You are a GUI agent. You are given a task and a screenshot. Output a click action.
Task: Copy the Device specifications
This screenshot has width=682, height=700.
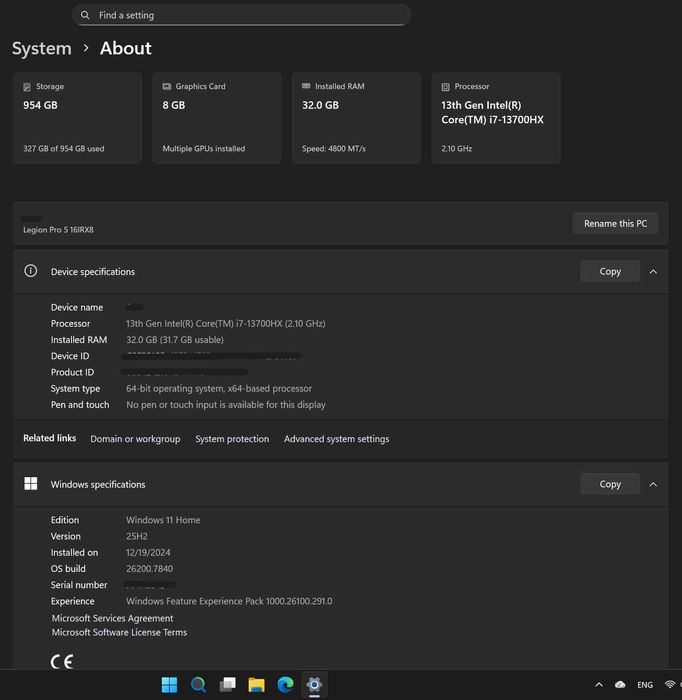(610, 271)
